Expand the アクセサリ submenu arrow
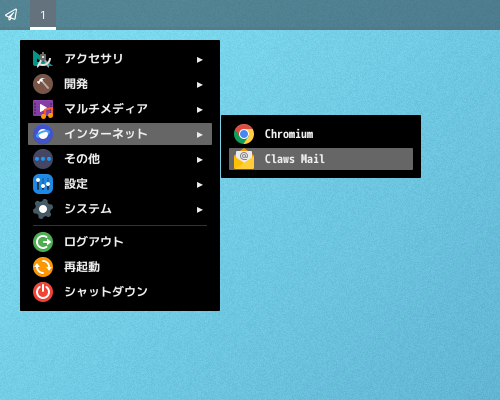 point(200,60)
